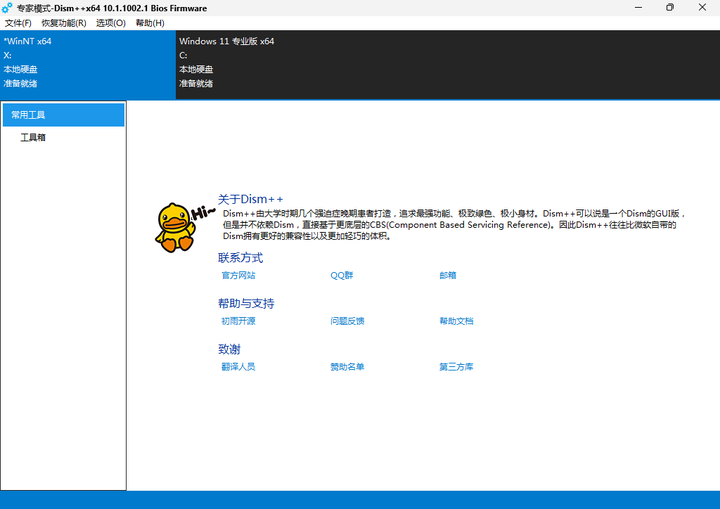Open the QQ群 link
Viewport: 720px width, 509px height.
pos(342,275)
